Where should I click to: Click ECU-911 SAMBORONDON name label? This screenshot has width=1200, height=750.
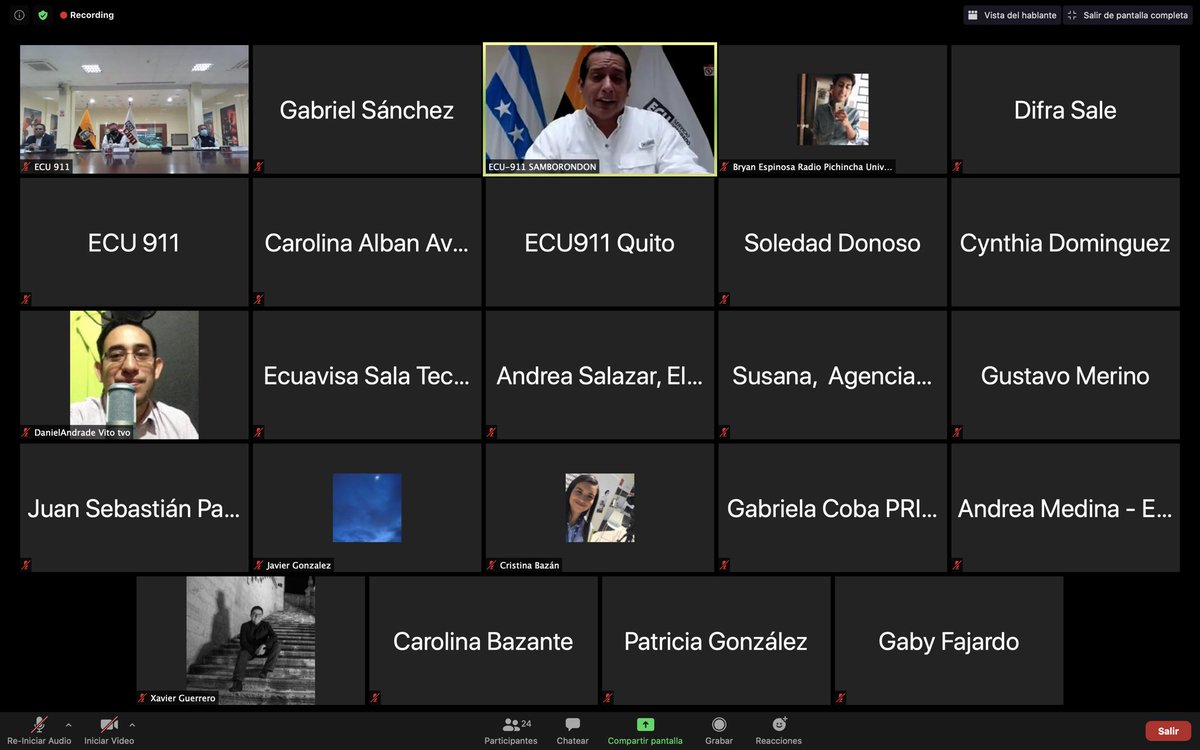(542, 167)
